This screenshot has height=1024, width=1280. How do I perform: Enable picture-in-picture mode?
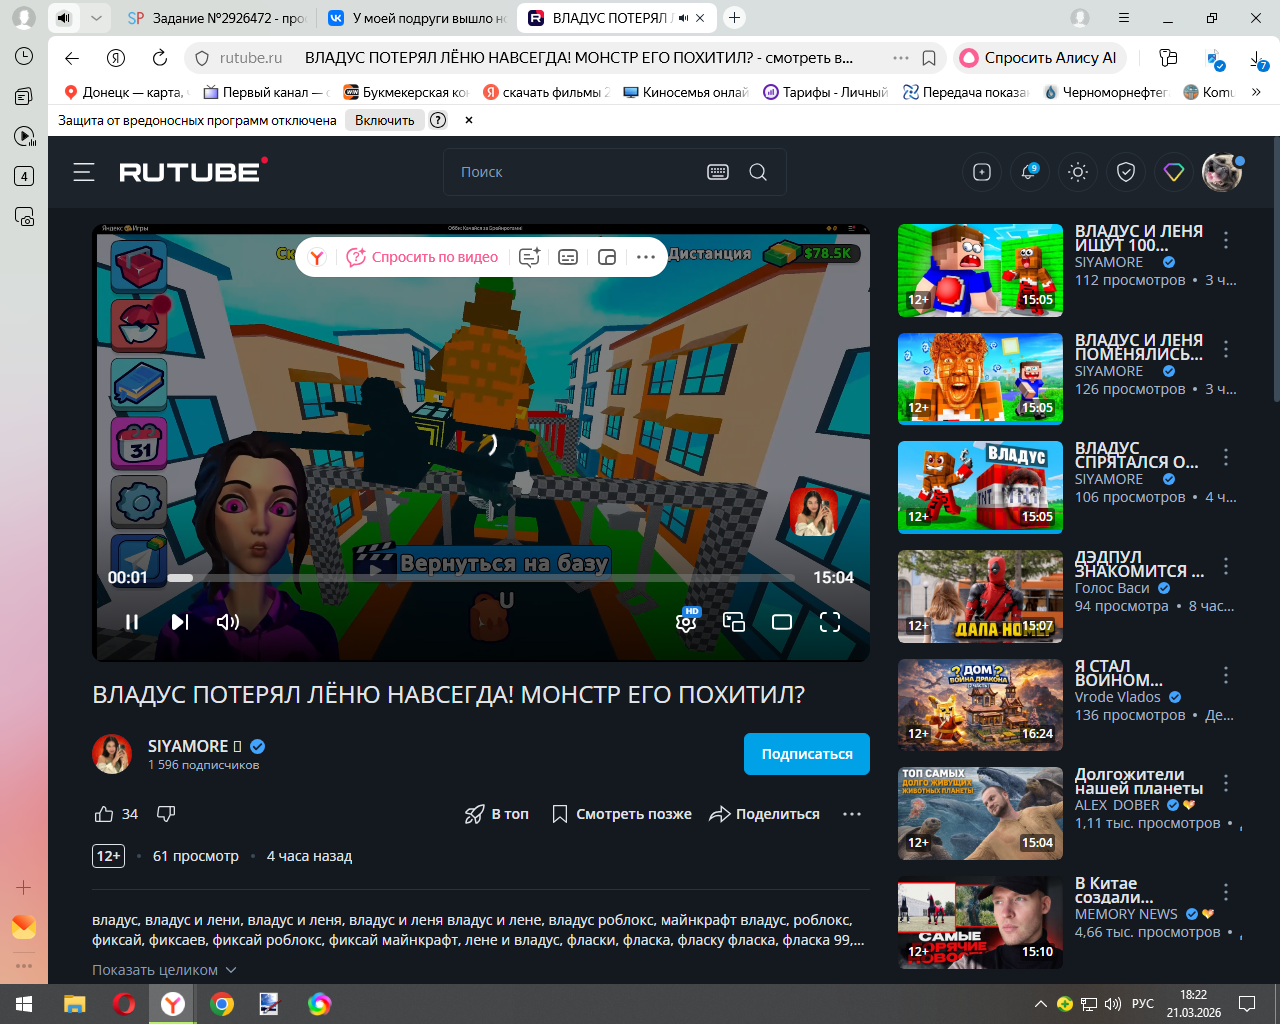(734, 622)
